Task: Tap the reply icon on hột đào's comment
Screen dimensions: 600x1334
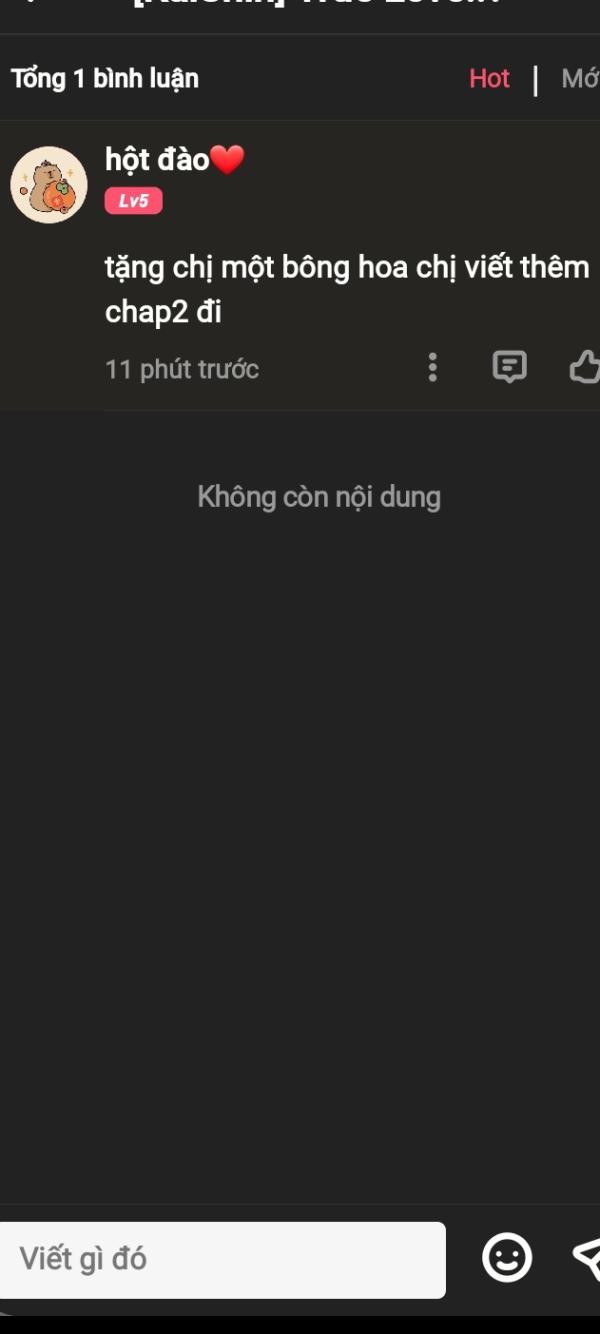Action: pos(509,367)
